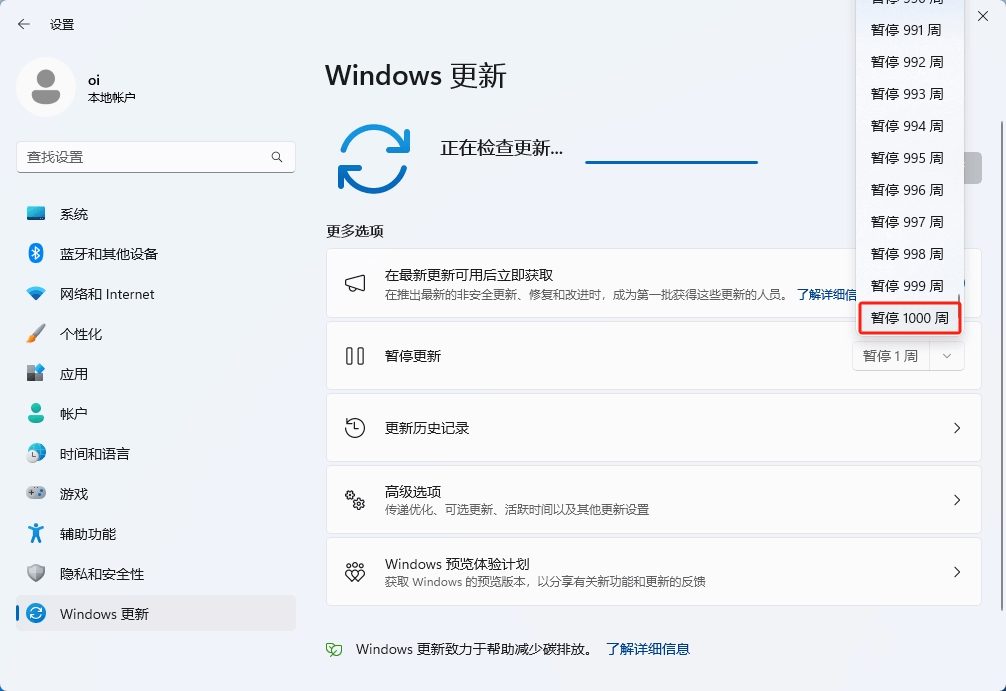
Task: Select 暂停 1000 周 from the list
Action: point(908,317)
